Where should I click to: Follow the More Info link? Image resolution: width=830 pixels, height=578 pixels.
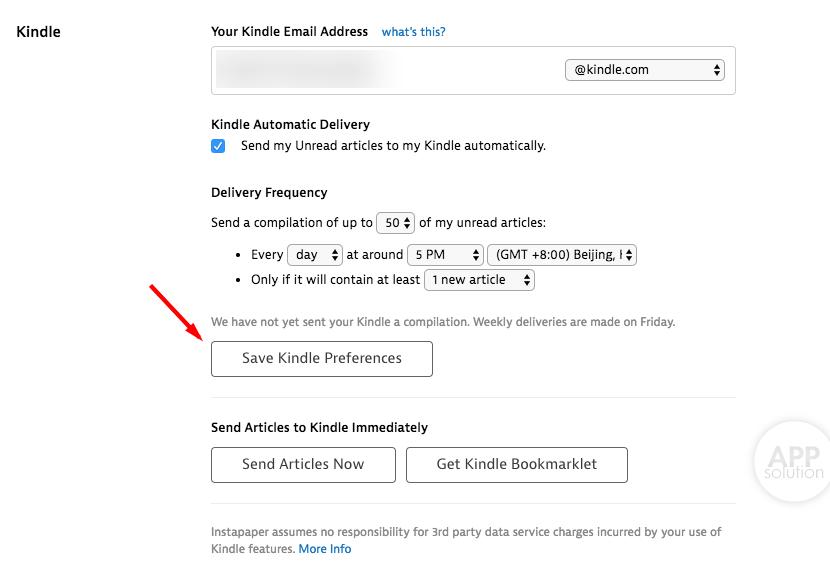pyautogui.click(x=325, y=549)
